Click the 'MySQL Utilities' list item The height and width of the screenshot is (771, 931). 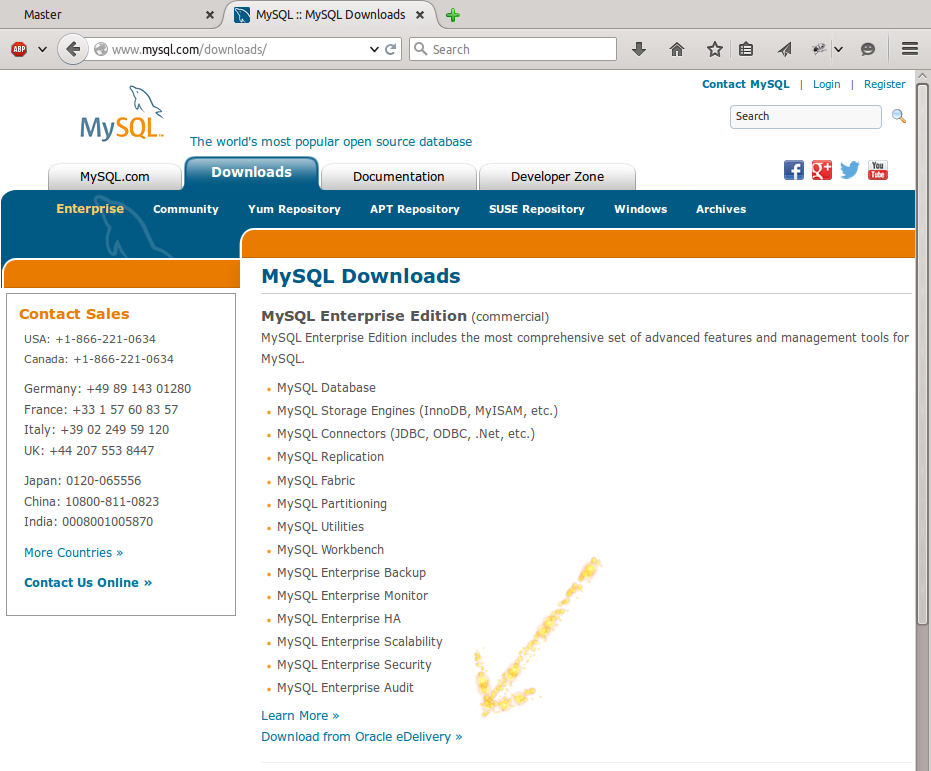[x=320, y=526]
